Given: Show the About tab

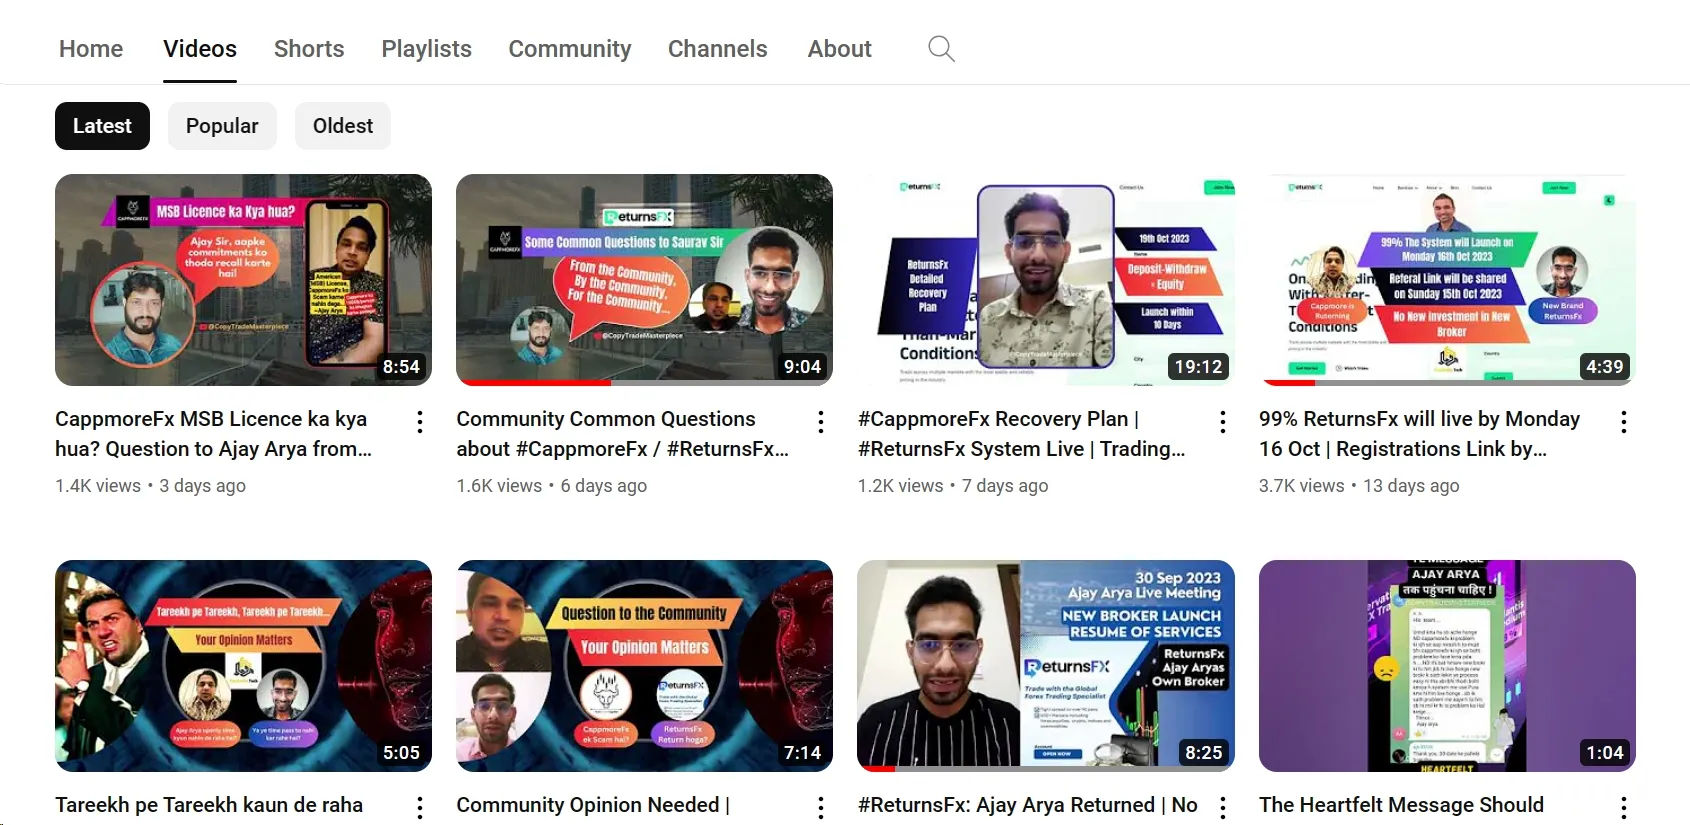Looking at the screenshot, I should tap(840, 49).
